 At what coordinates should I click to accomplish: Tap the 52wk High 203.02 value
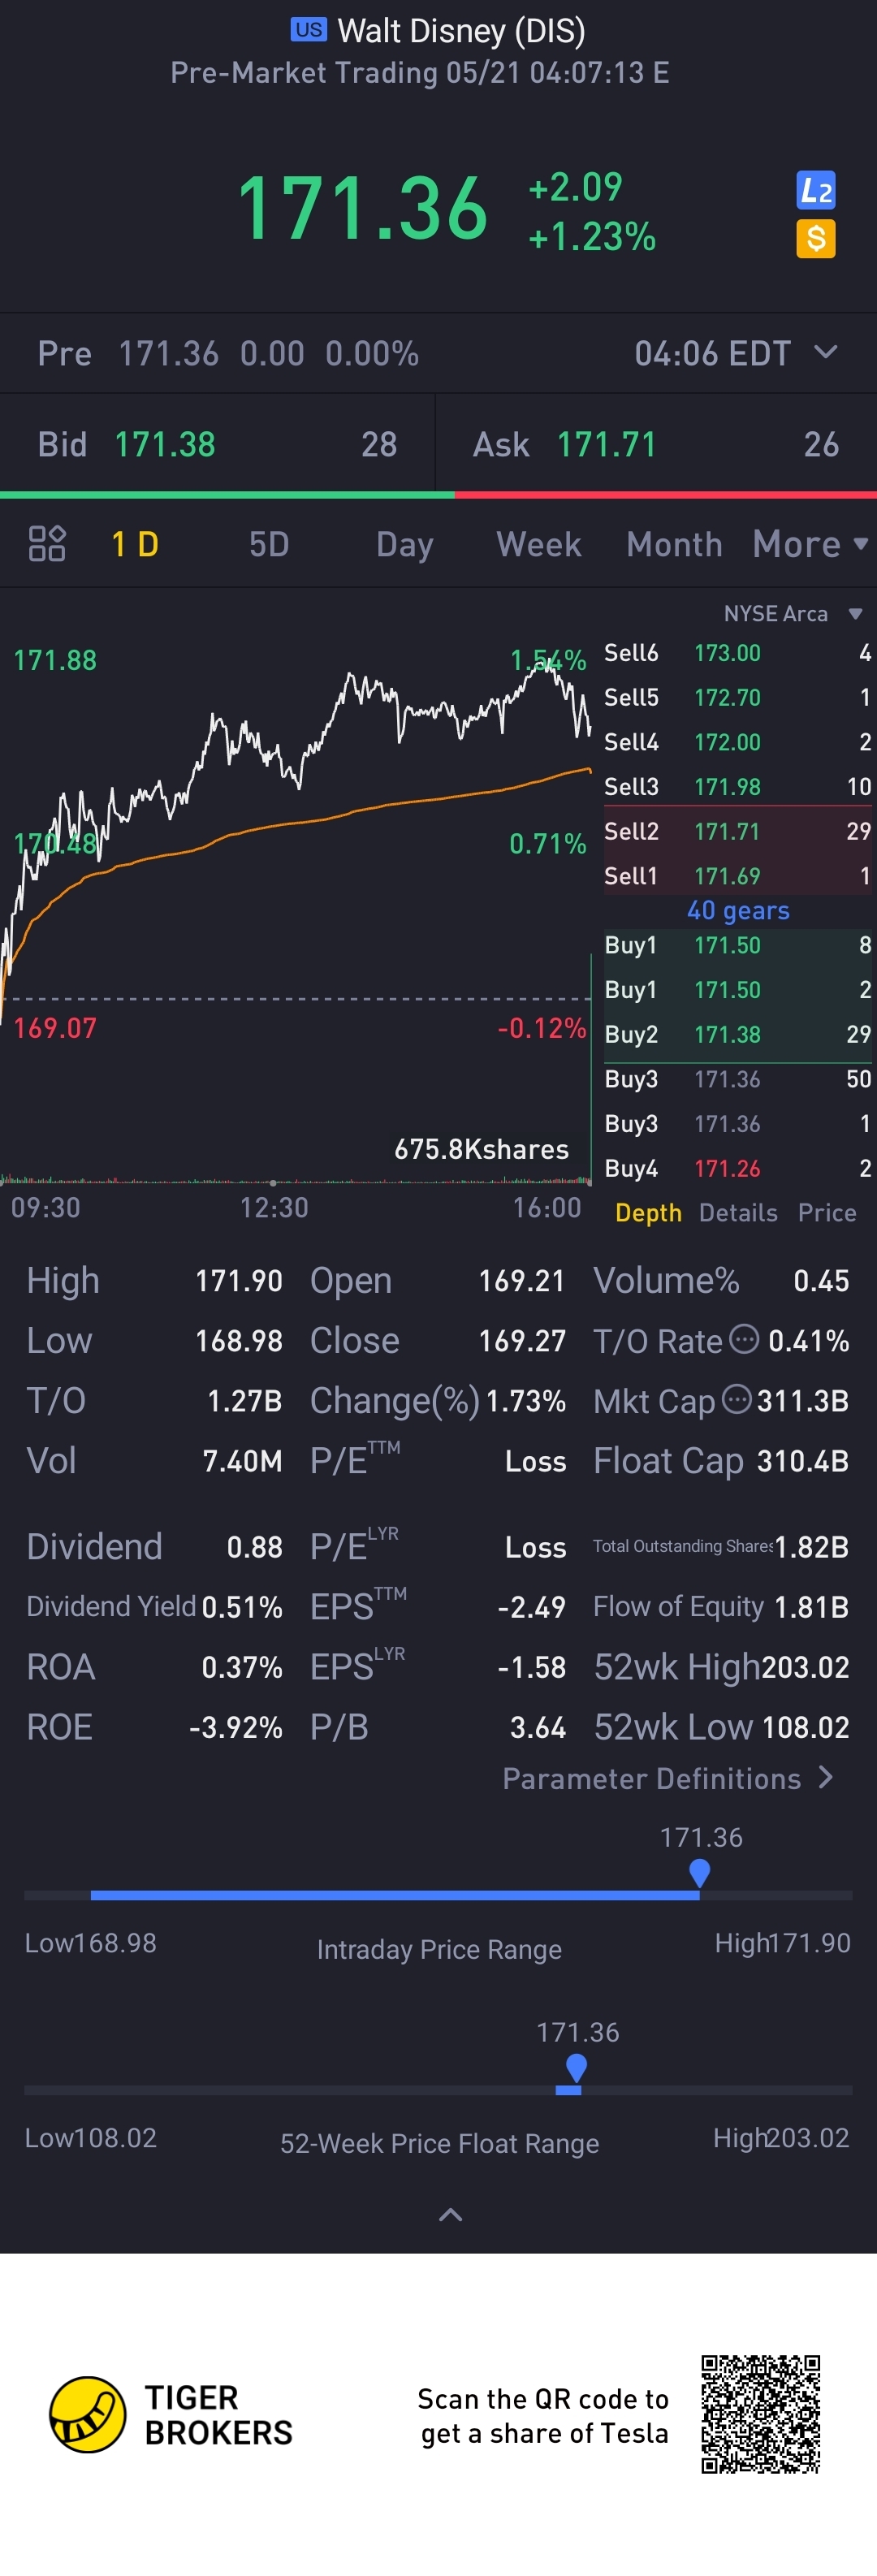click(x=805, y=1667)
